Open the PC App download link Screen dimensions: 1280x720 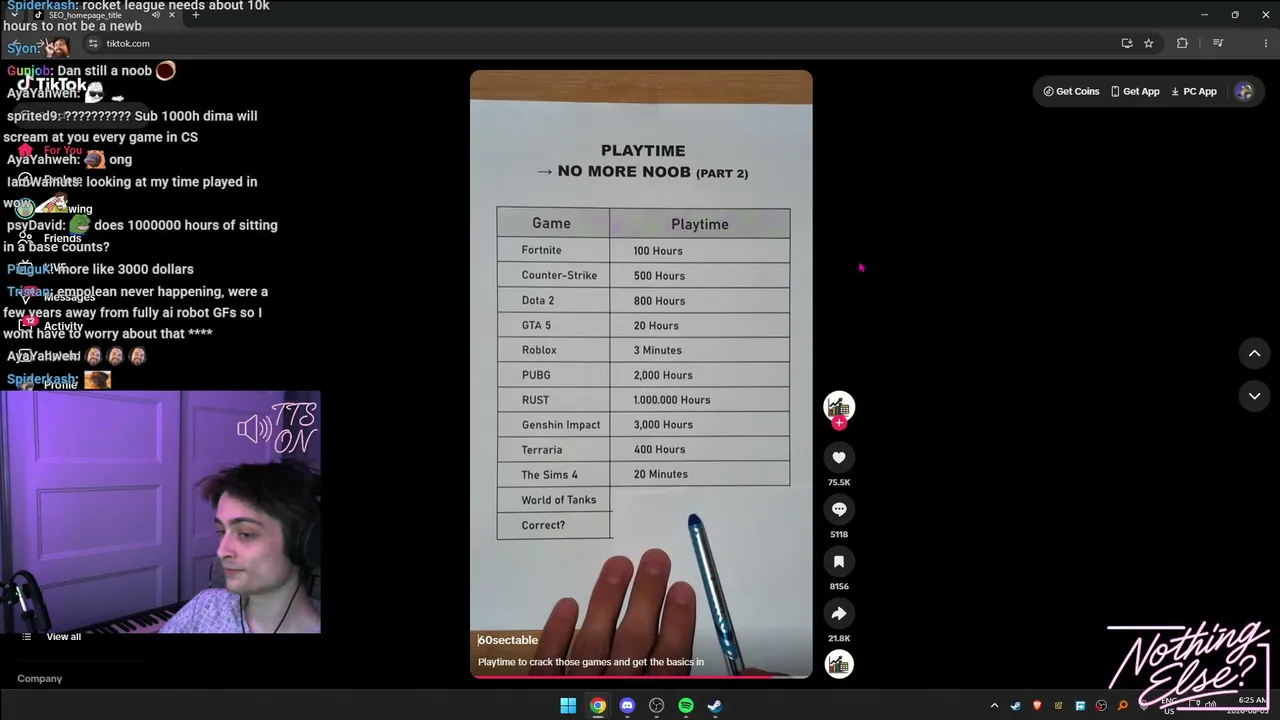(x=1193, y=91)
